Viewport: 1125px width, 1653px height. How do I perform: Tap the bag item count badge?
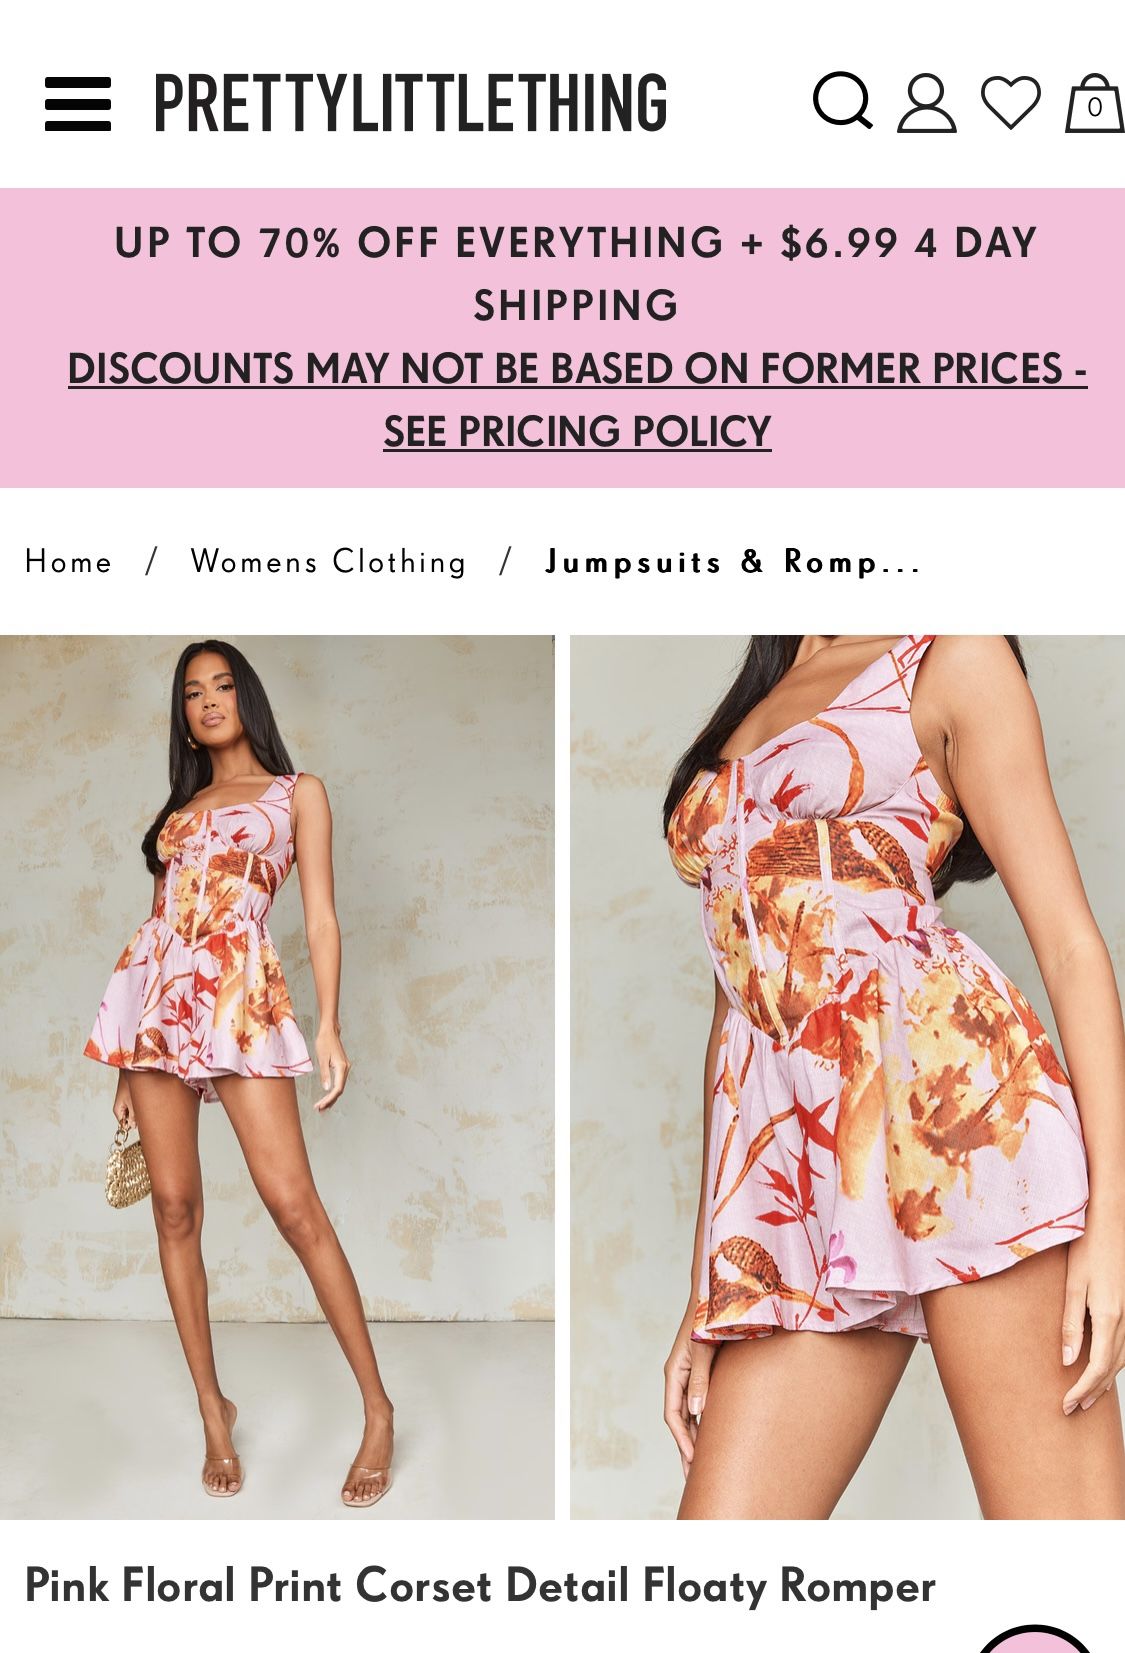(x=1094, y=108)
